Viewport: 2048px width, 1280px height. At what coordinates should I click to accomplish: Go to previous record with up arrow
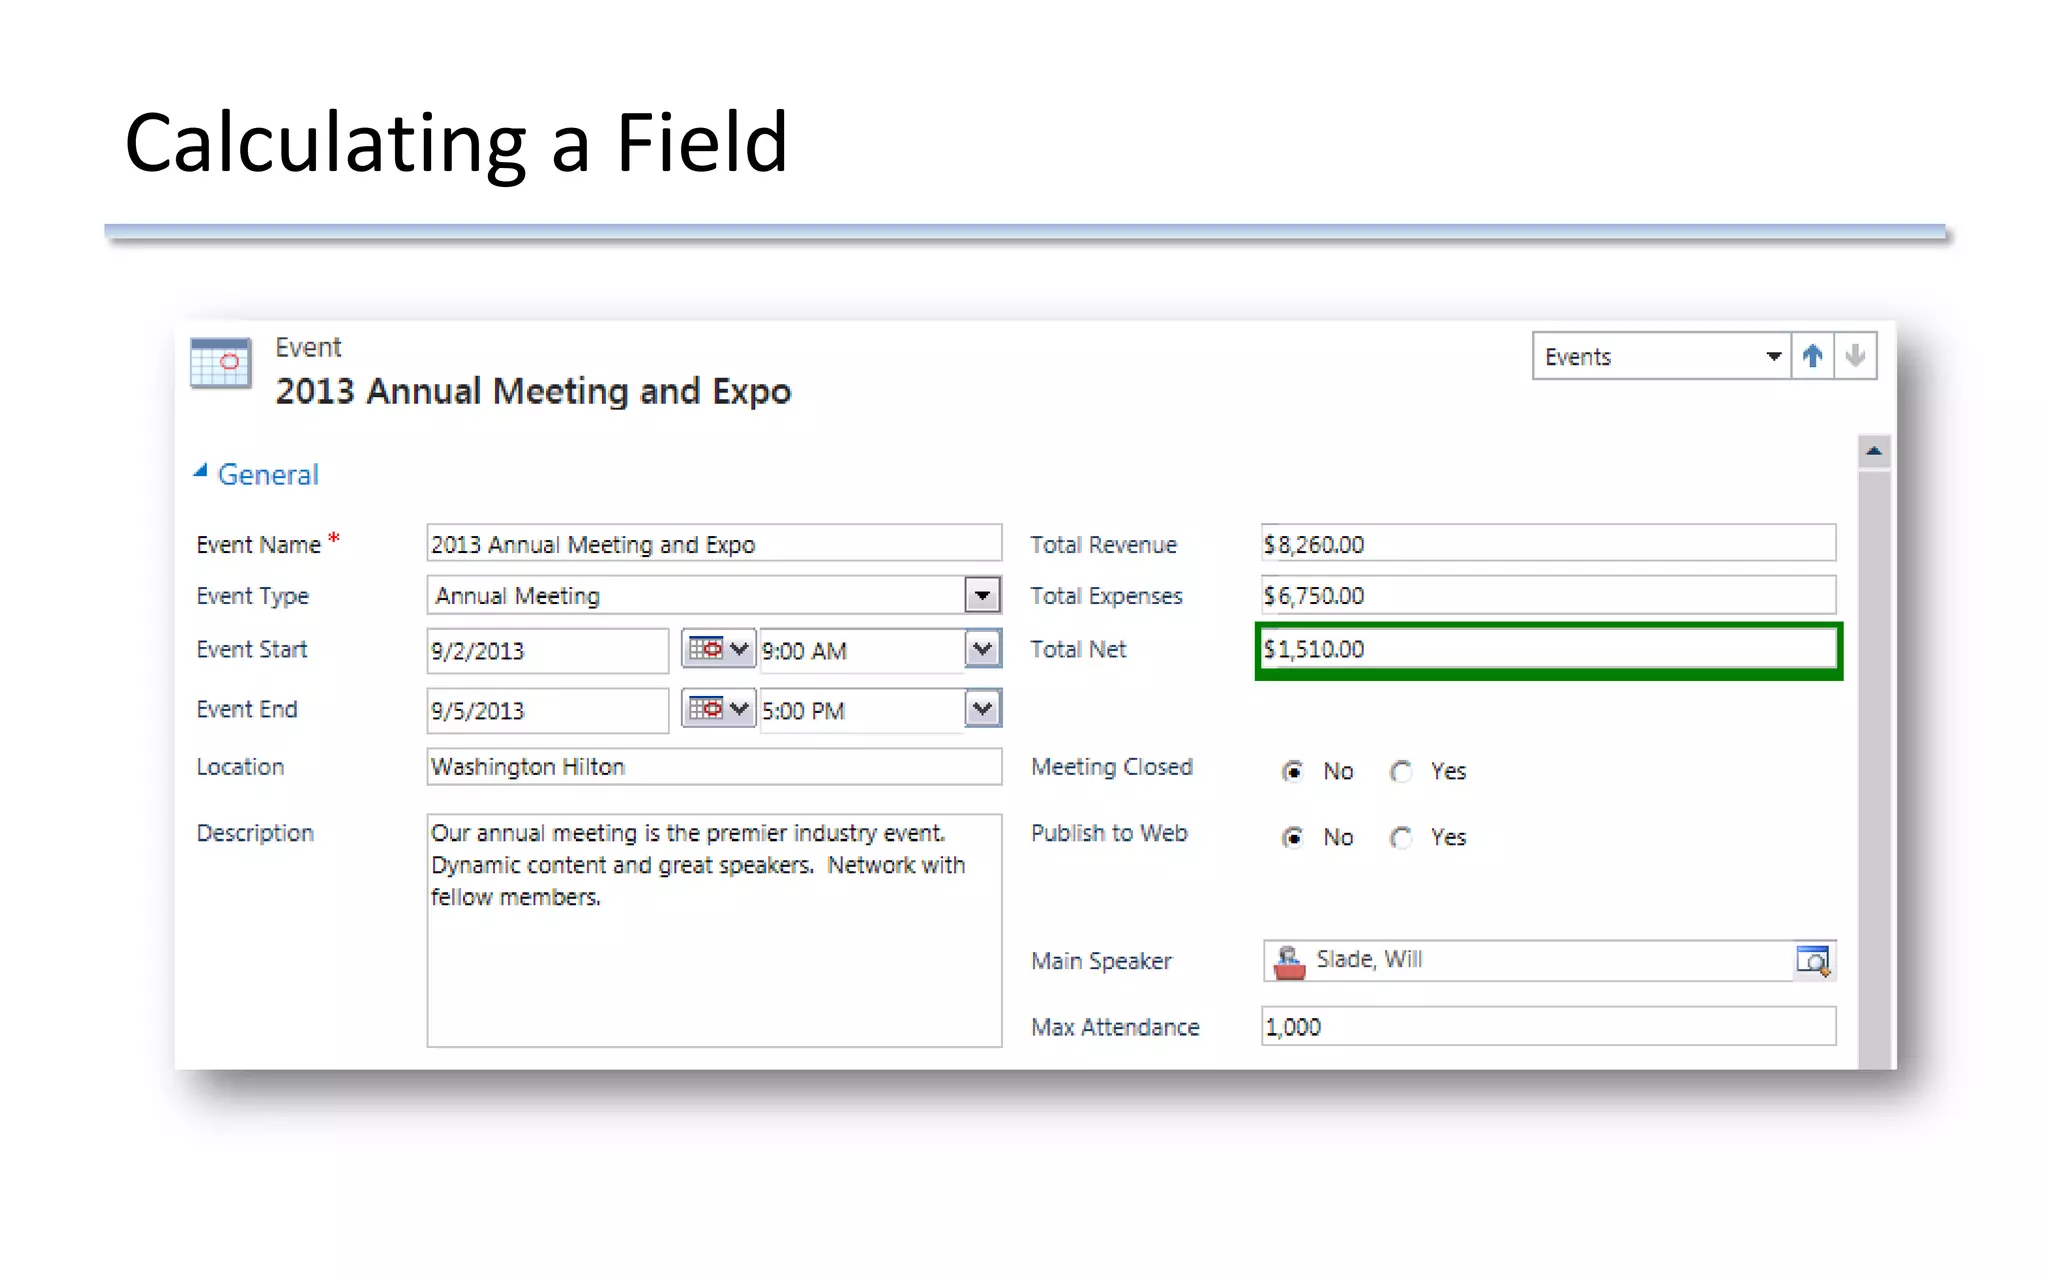[x=1812, y=356]
